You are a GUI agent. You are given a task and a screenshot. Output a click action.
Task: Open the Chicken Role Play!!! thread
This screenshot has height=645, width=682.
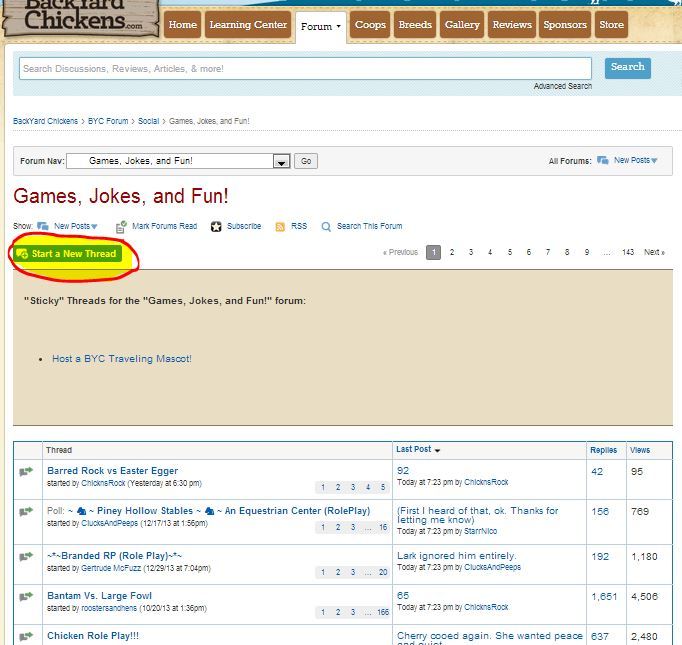click(93, 635)
